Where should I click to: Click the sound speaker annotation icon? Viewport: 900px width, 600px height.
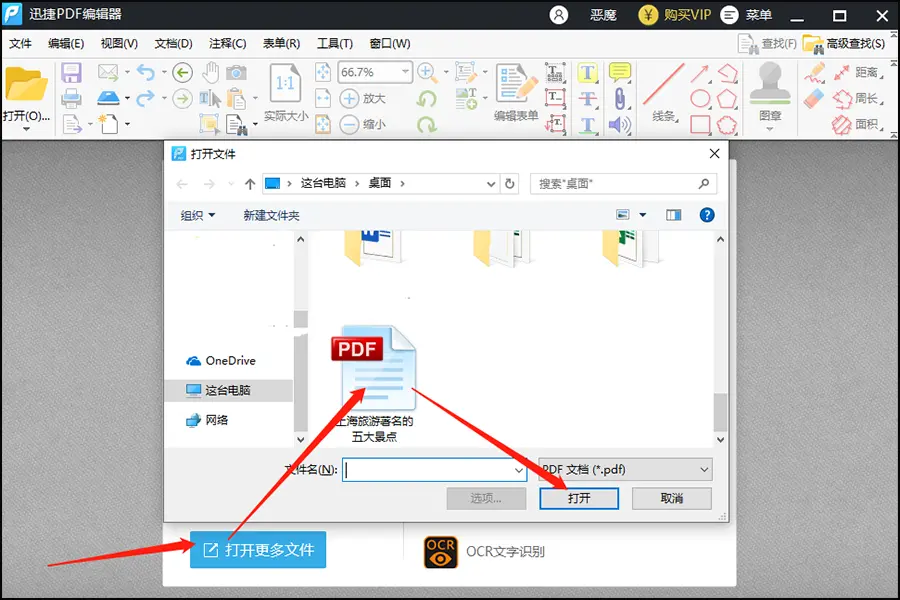(x=620, y=124)
